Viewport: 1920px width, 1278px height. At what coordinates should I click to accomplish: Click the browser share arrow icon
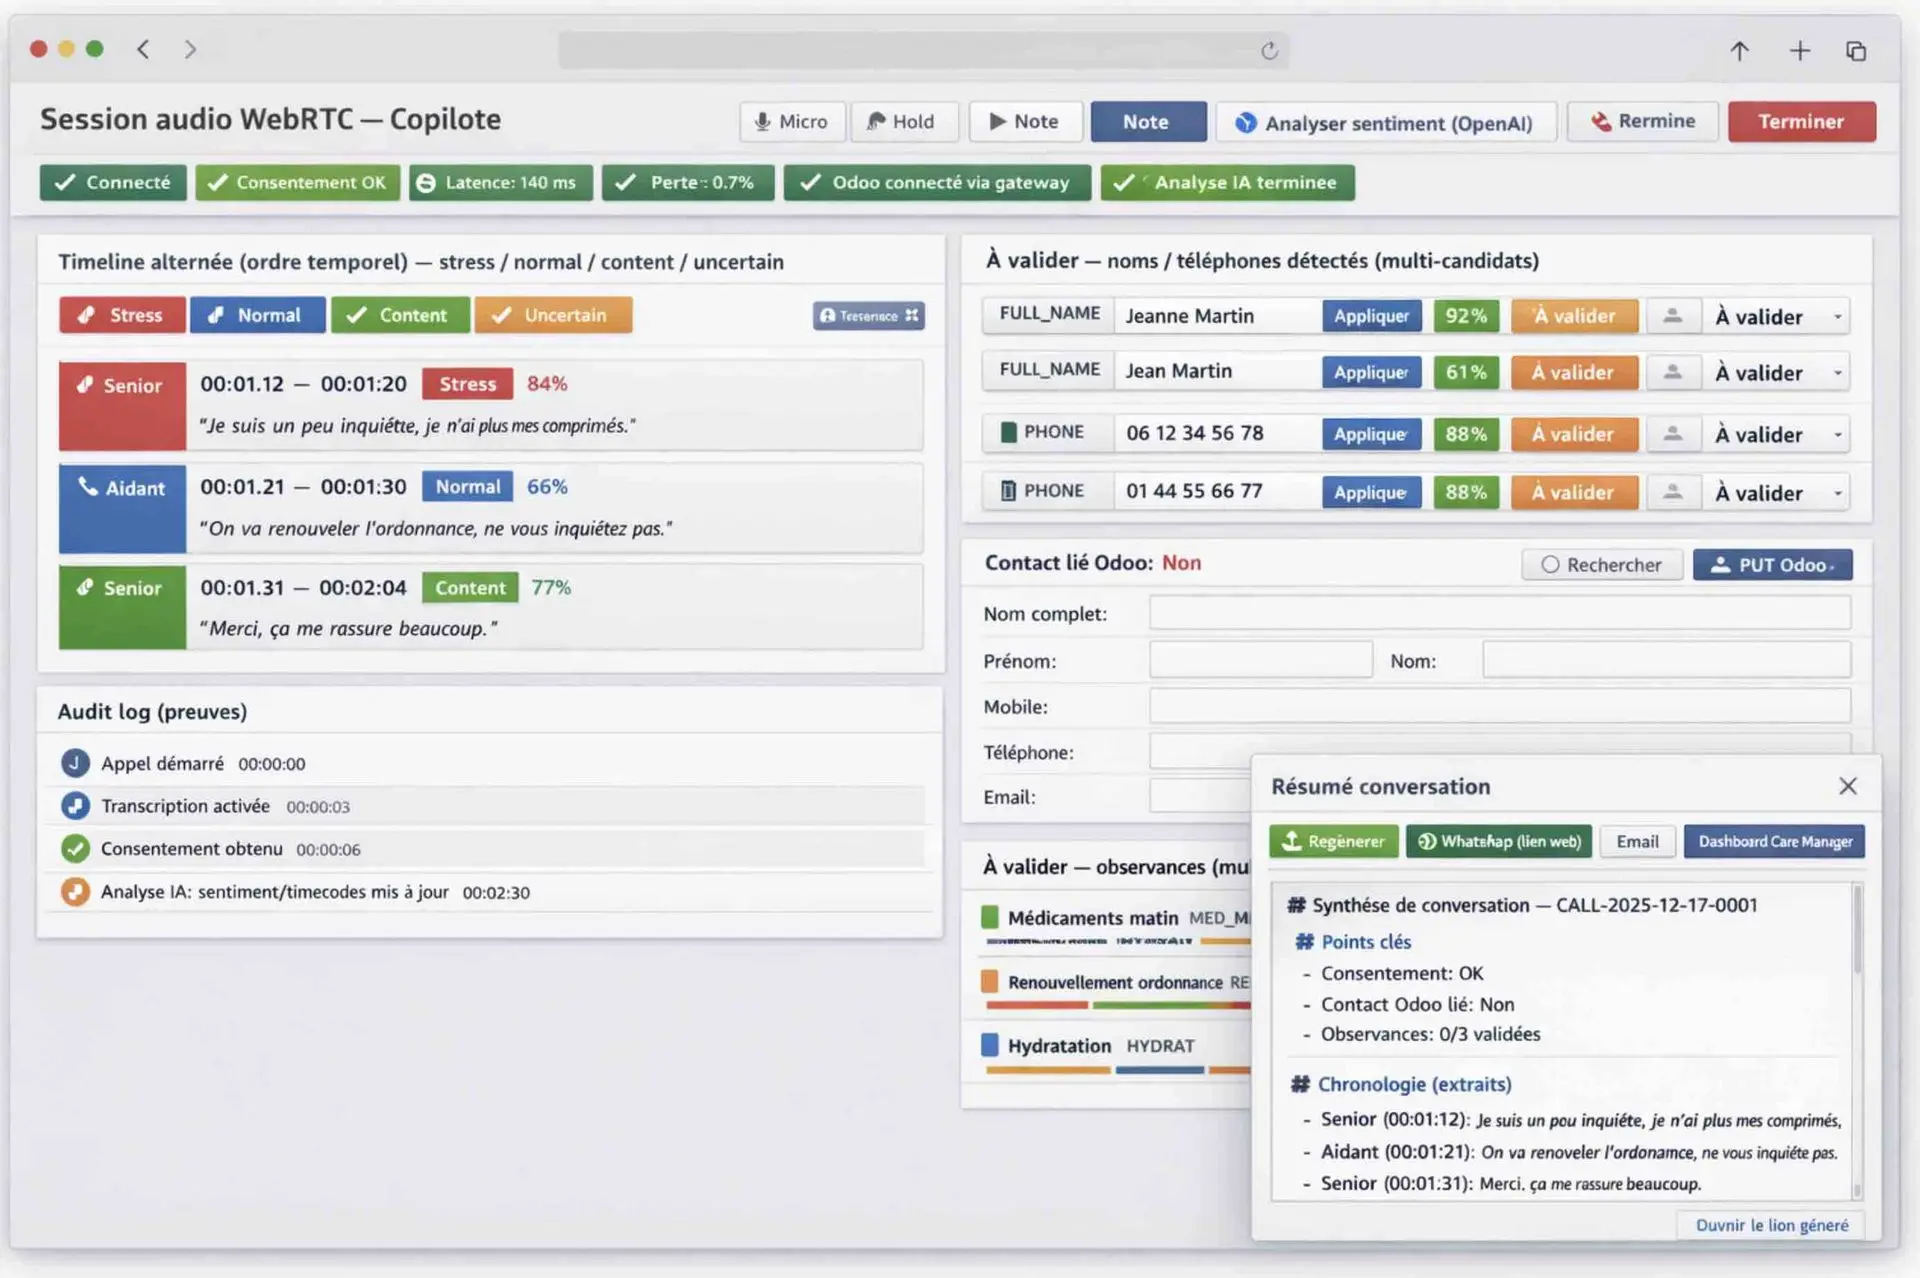point(1739,51)
